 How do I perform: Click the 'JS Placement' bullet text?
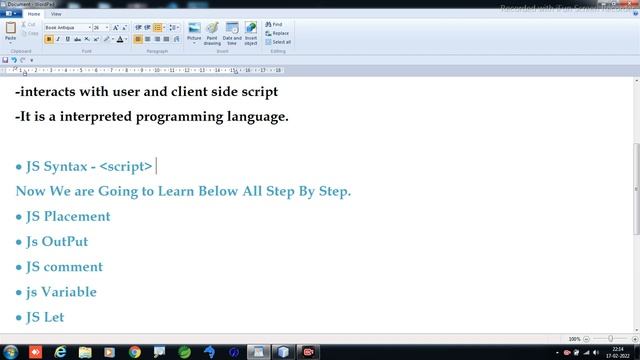(68, 216)
